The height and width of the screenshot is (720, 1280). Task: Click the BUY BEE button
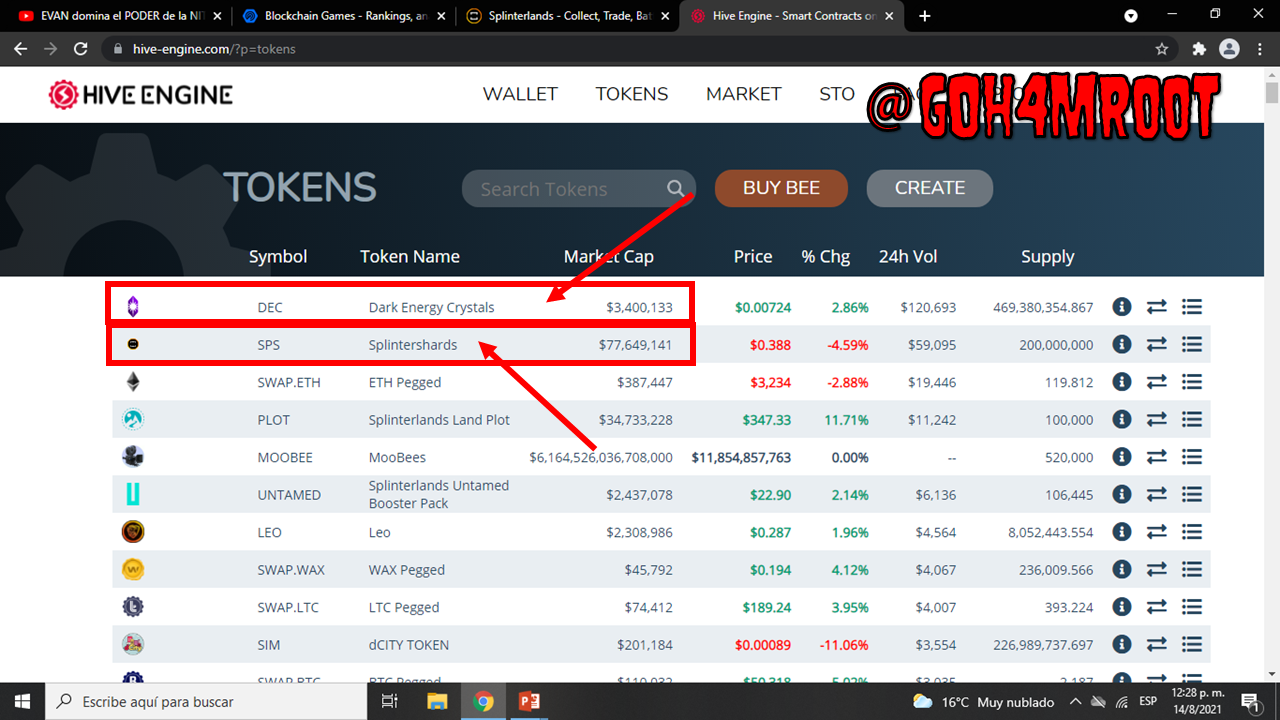tap(781, 188)
